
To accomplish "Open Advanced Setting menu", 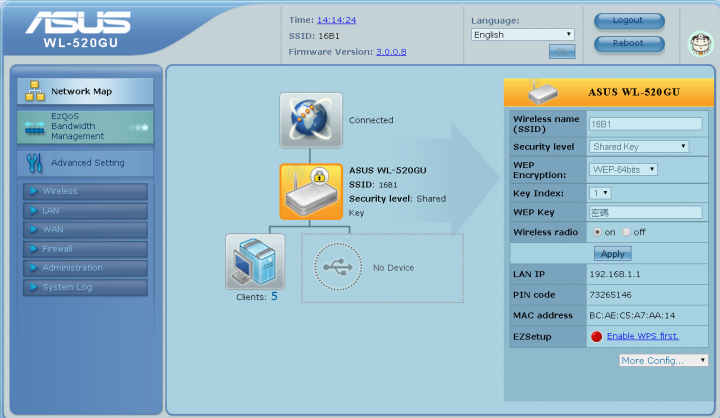I will [85, 163].
